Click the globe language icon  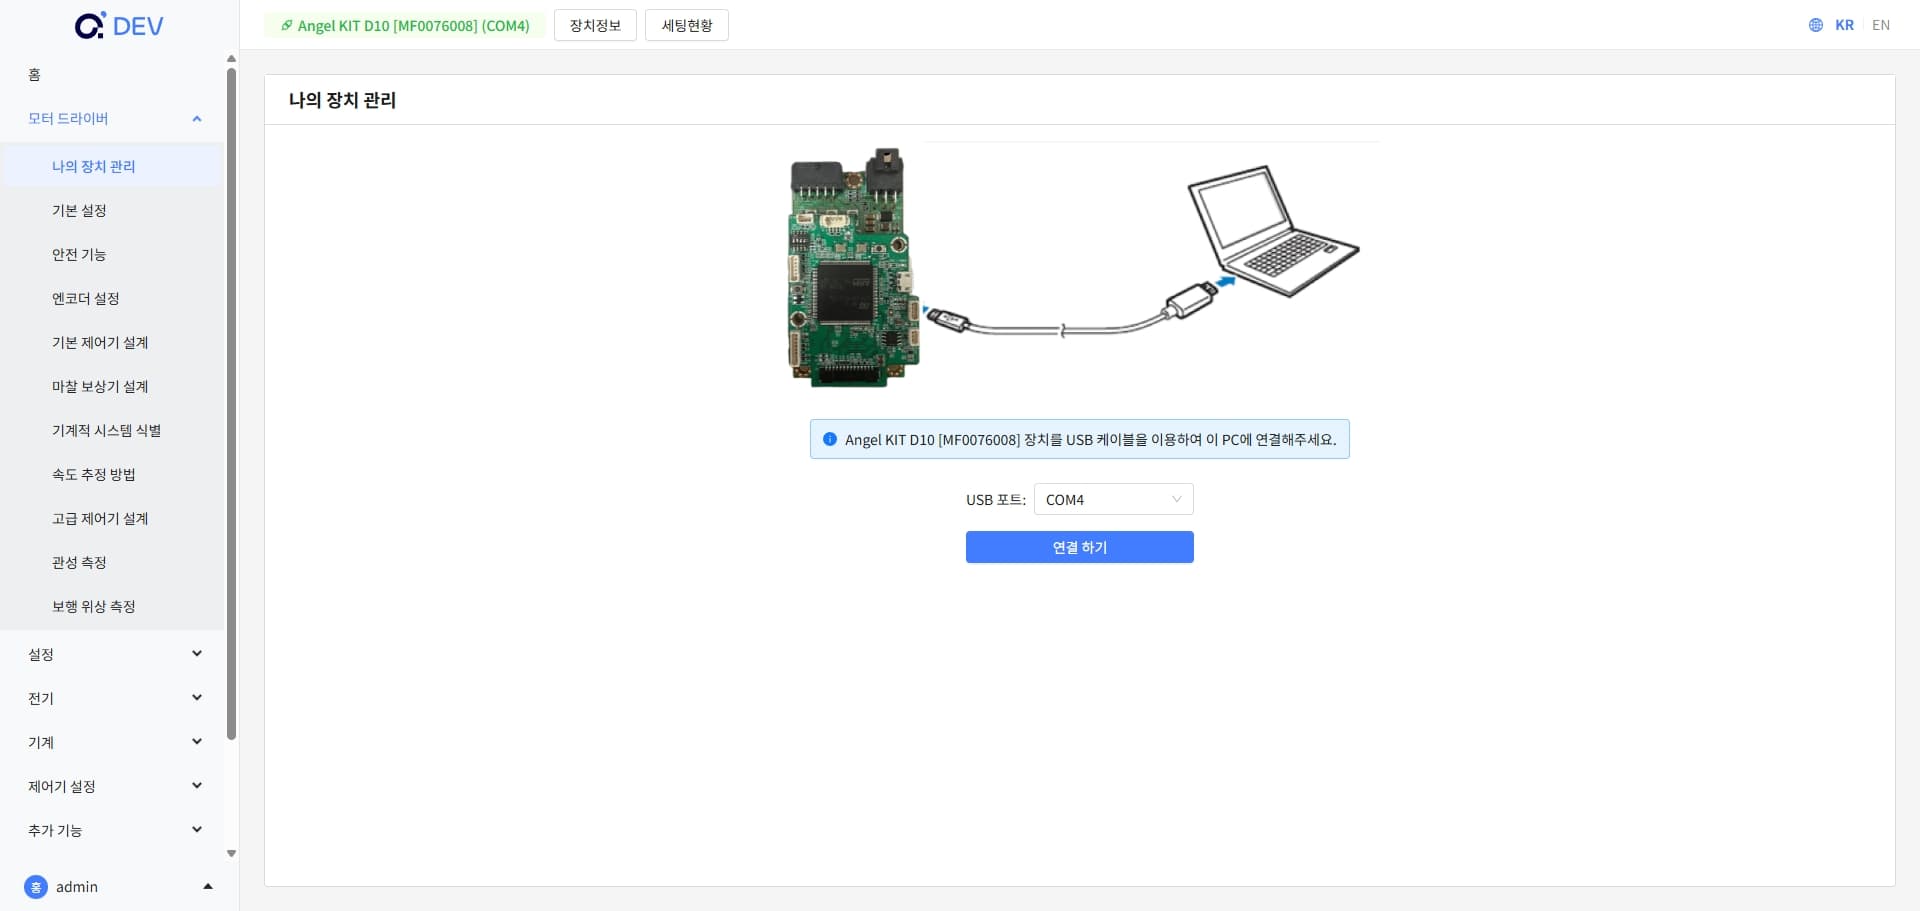(x=1816, y=25)
